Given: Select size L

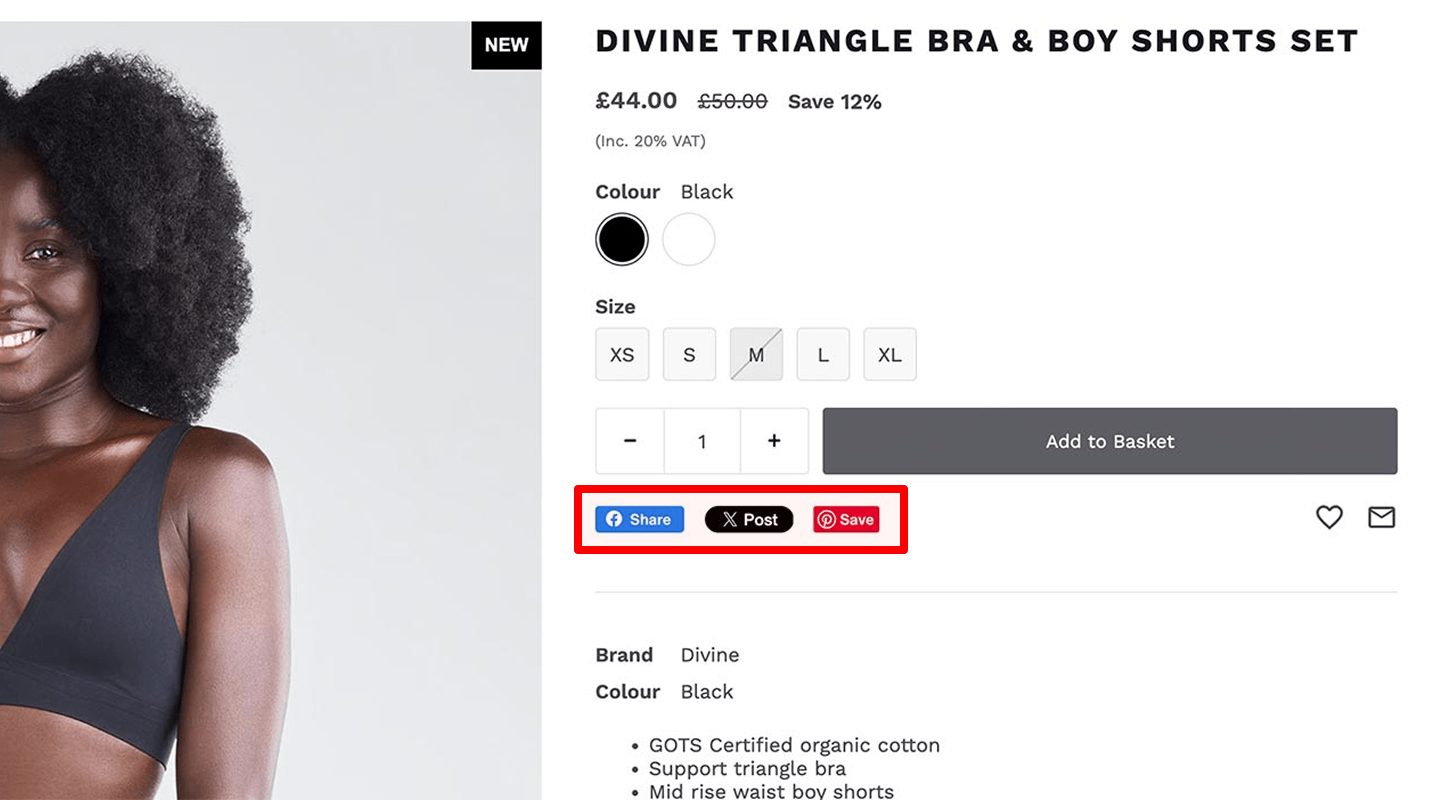Looking at the screenshot, I should (823, 354).
